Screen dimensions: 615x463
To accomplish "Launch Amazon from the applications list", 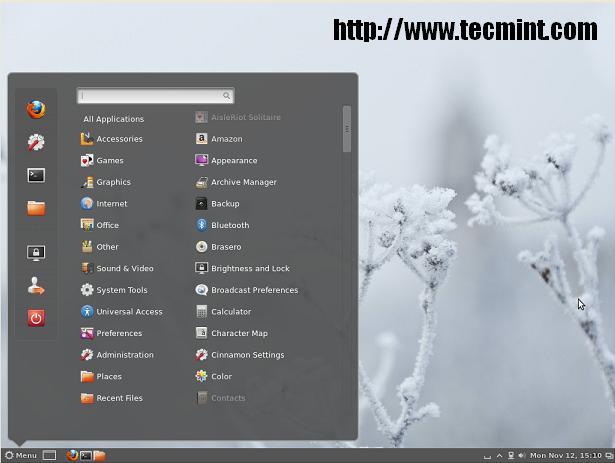I will 226,139.
